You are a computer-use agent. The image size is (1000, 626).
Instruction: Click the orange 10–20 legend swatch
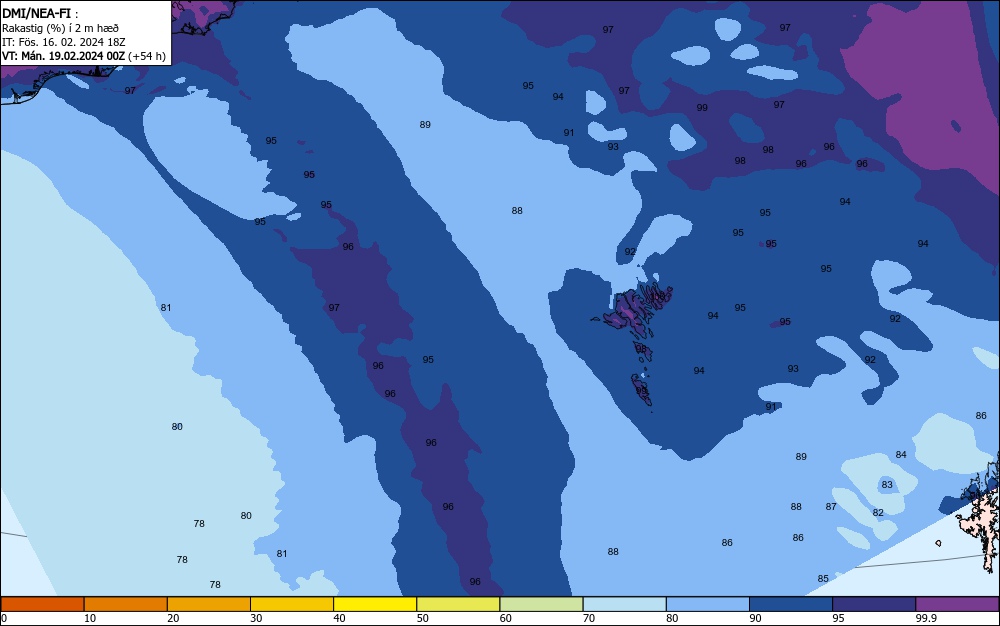pos(126,604)
